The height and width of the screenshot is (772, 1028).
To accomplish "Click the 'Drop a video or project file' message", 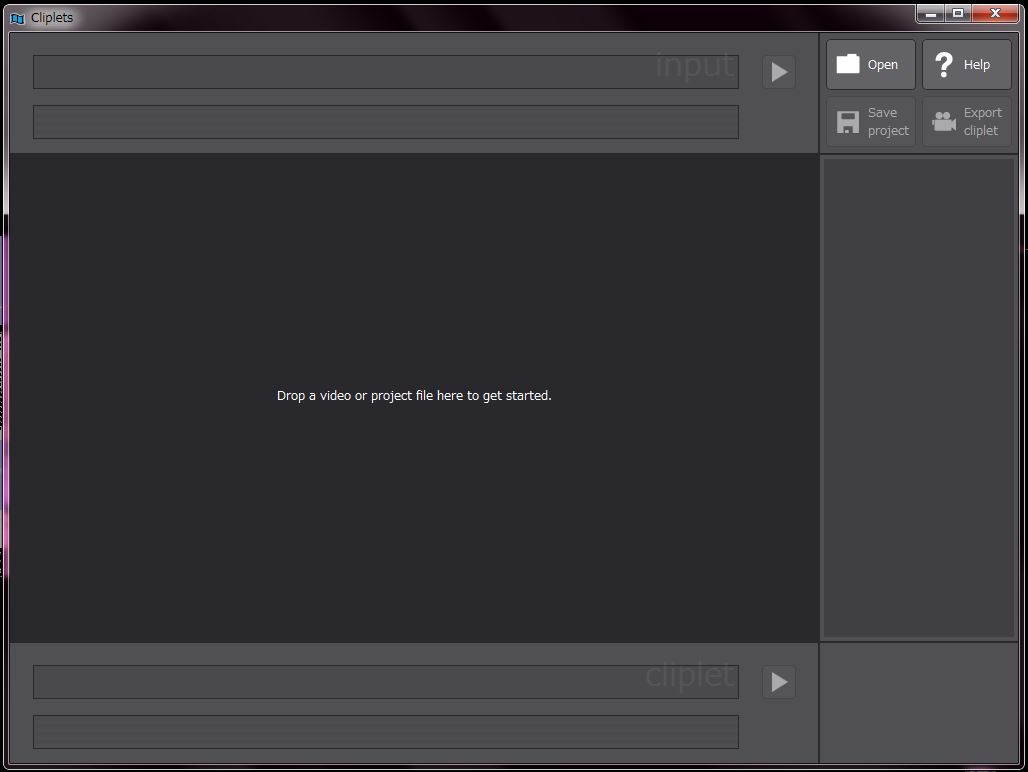I will click(414, 395).
